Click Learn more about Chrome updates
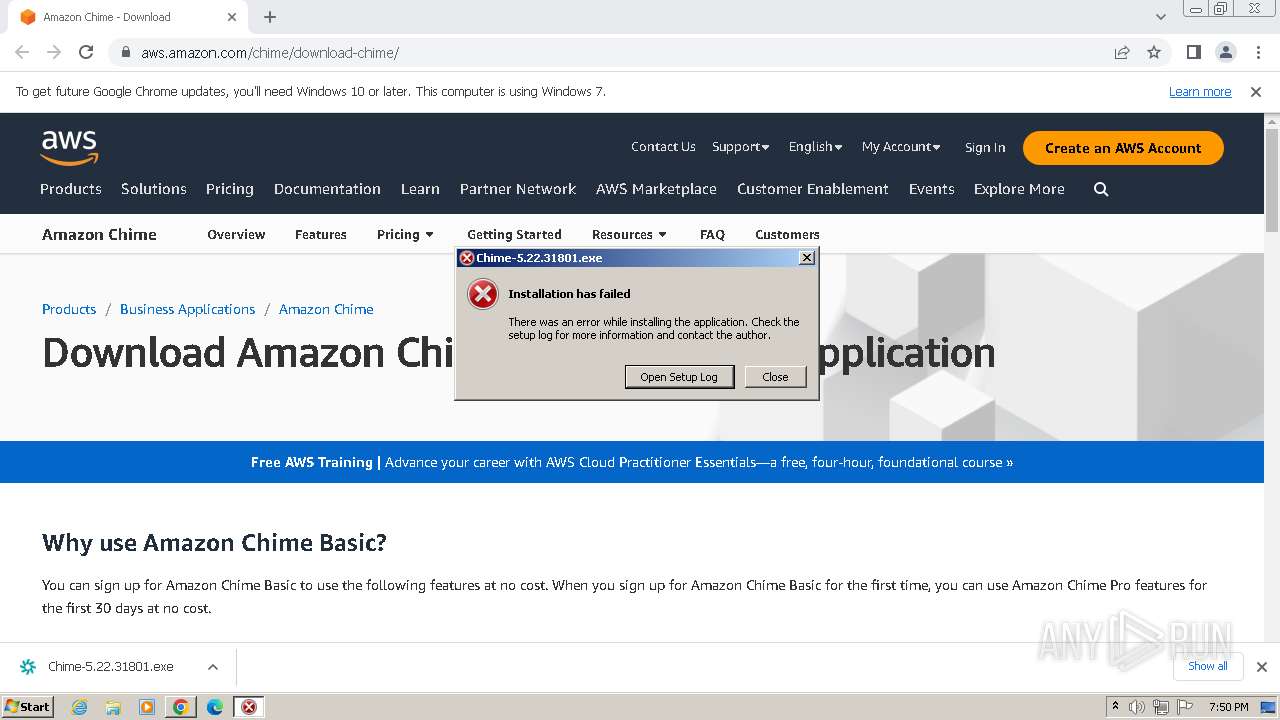The height and width of the screenshot is (720, 1280). [x=1200, y=91]
